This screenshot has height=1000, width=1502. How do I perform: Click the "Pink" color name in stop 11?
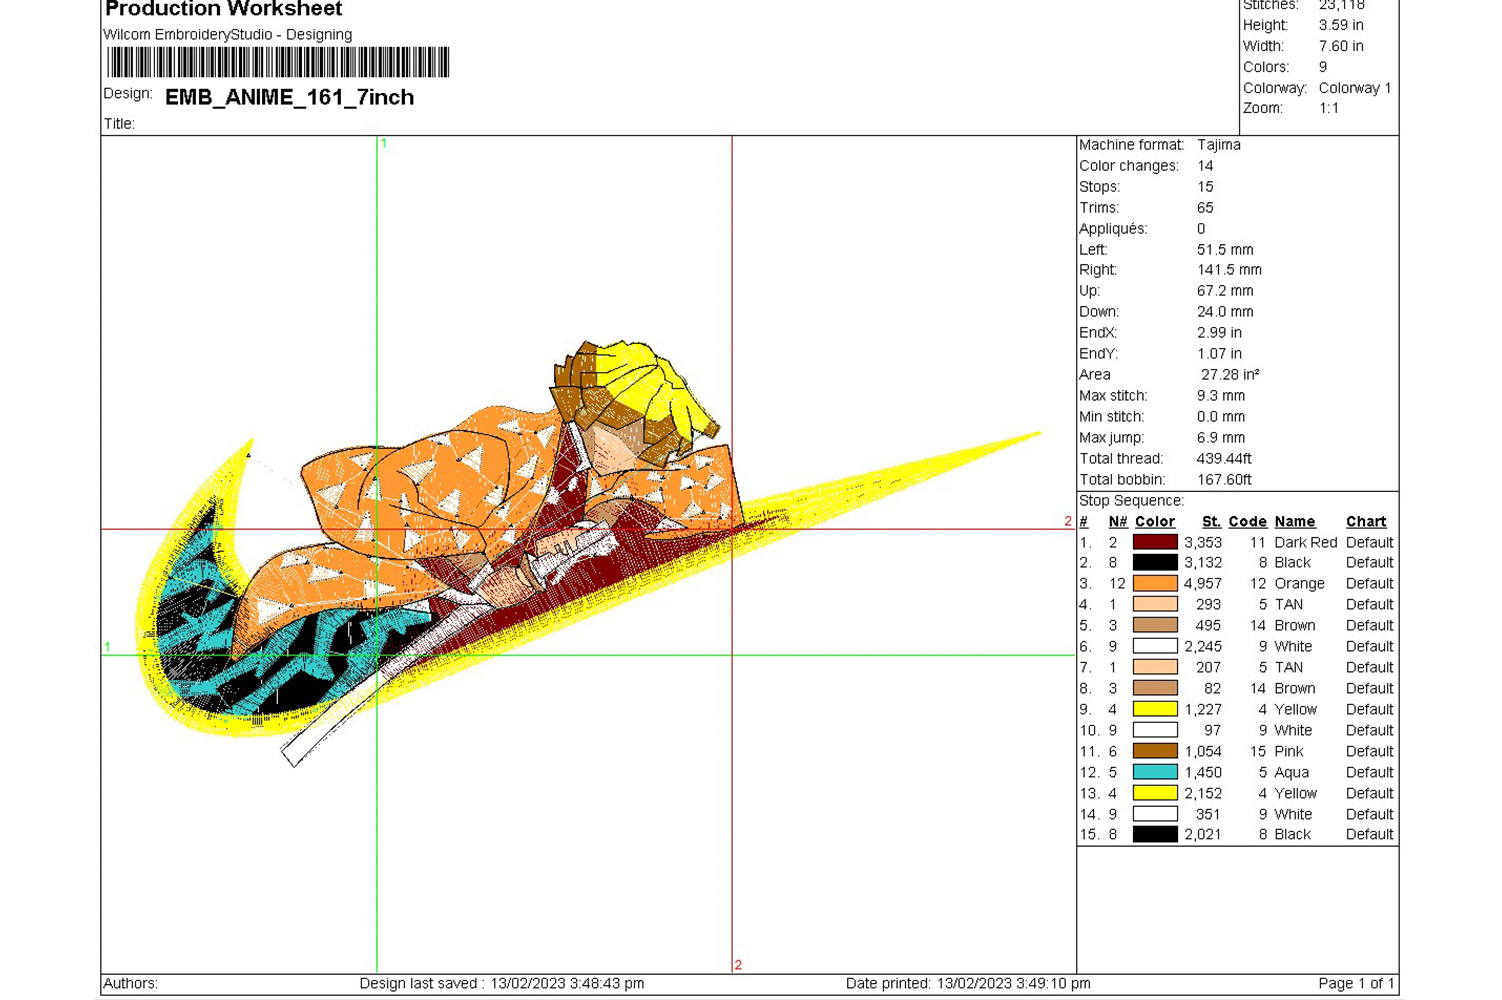click(1289, 751)
